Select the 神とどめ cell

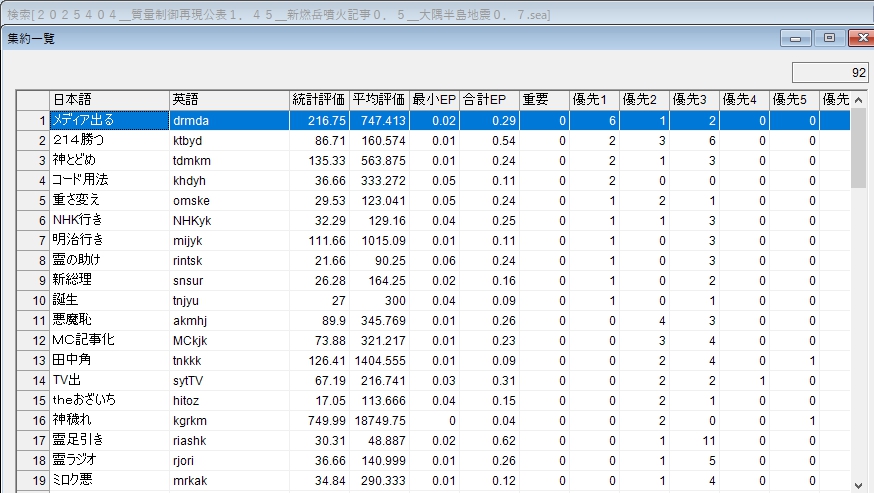(109, 161)
